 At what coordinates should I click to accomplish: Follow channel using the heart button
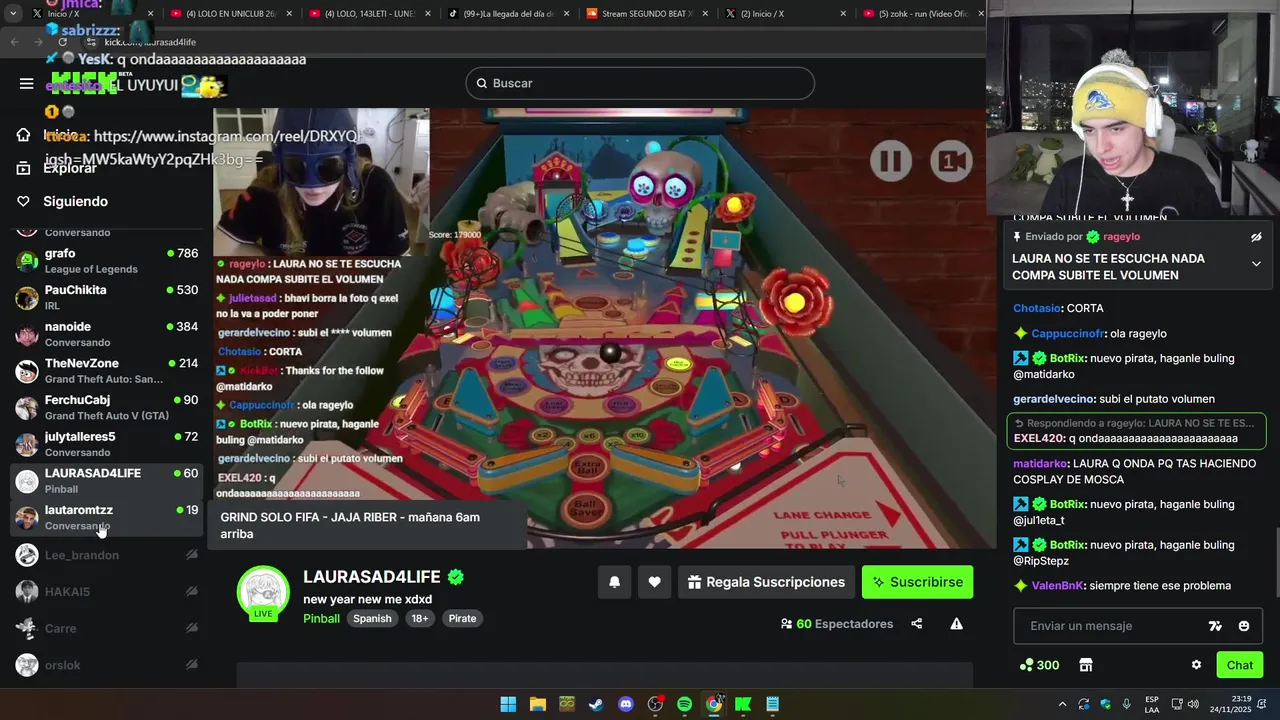tap(654, 582)
